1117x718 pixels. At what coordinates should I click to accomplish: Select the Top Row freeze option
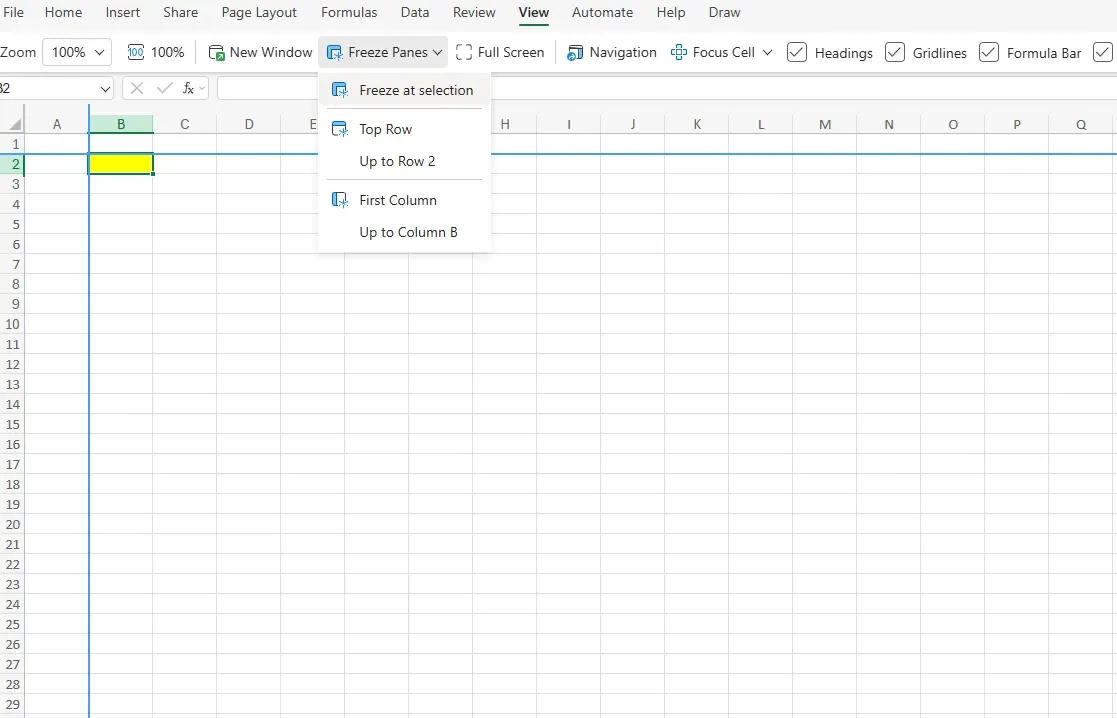(384, 129)
